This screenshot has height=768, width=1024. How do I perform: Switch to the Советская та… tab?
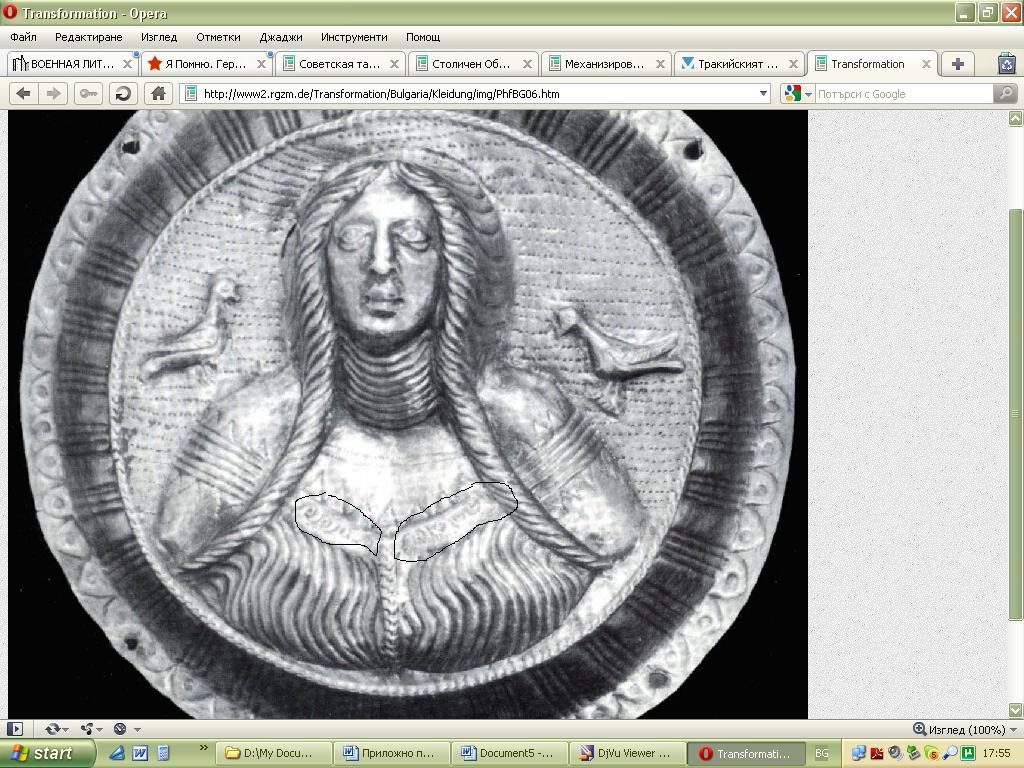(x=340, y=64)
